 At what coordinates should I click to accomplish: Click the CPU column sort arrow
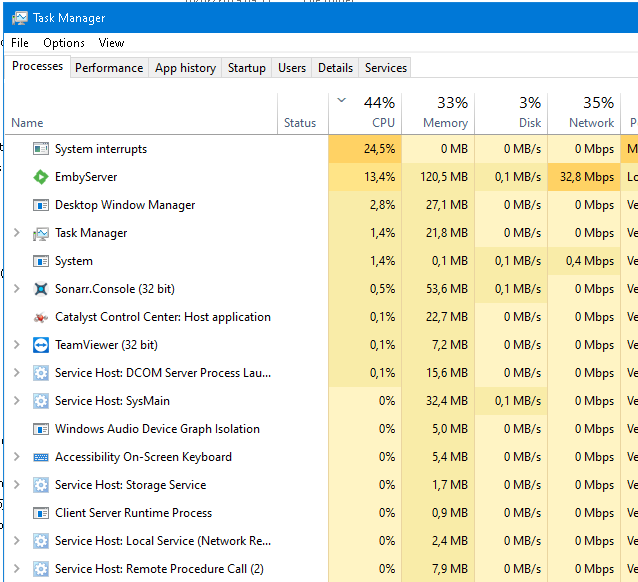343,100
